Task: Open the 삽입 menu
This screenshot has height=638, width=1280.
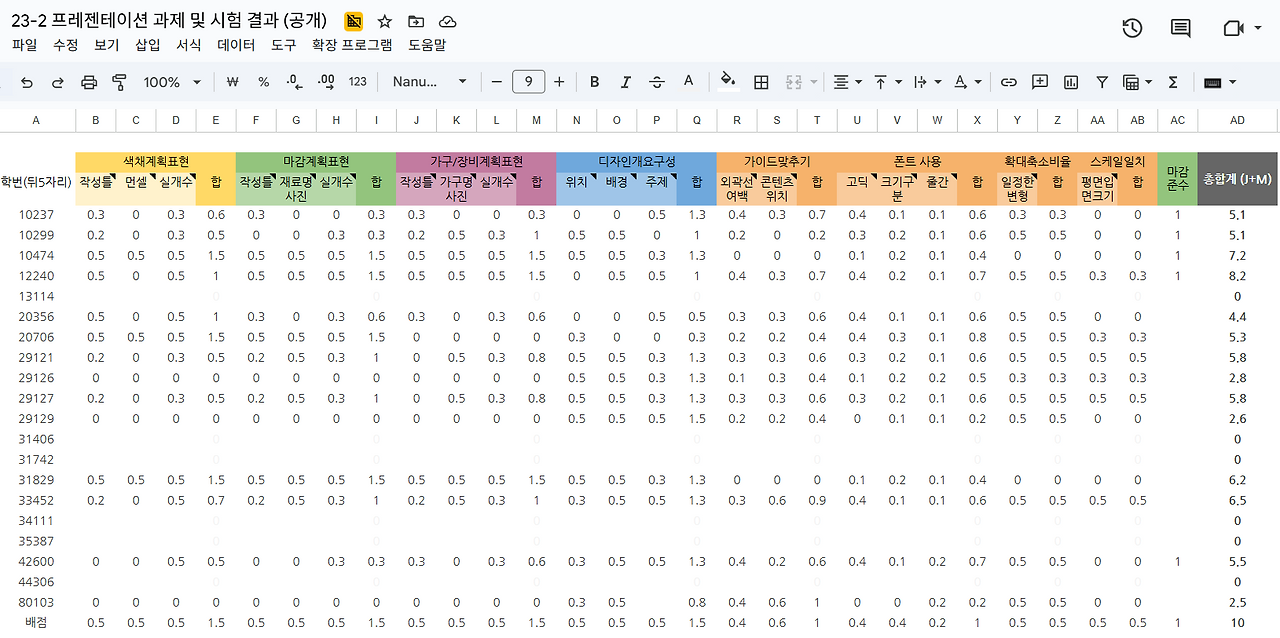Action: tap(147, 45)
